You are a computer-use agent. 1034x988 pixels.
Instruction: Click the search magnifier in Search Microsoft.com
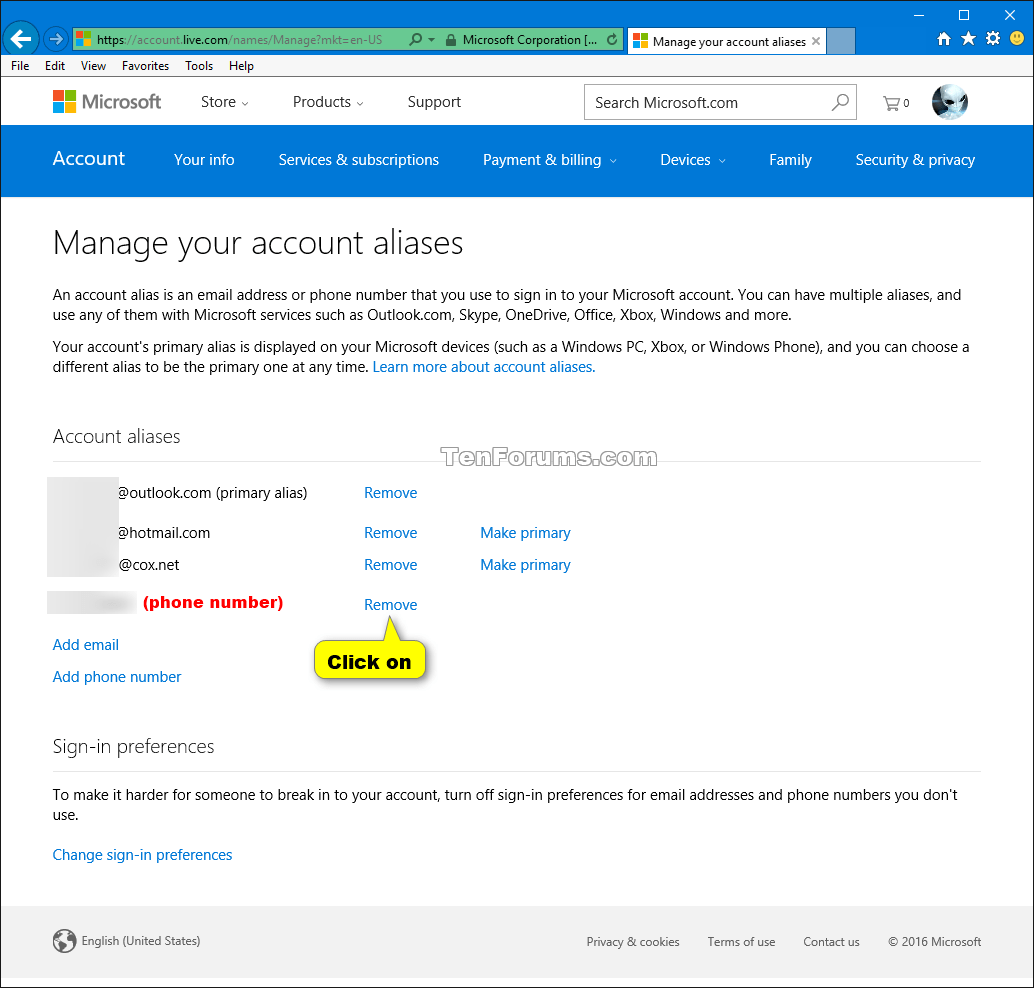[x=840, y=101]
